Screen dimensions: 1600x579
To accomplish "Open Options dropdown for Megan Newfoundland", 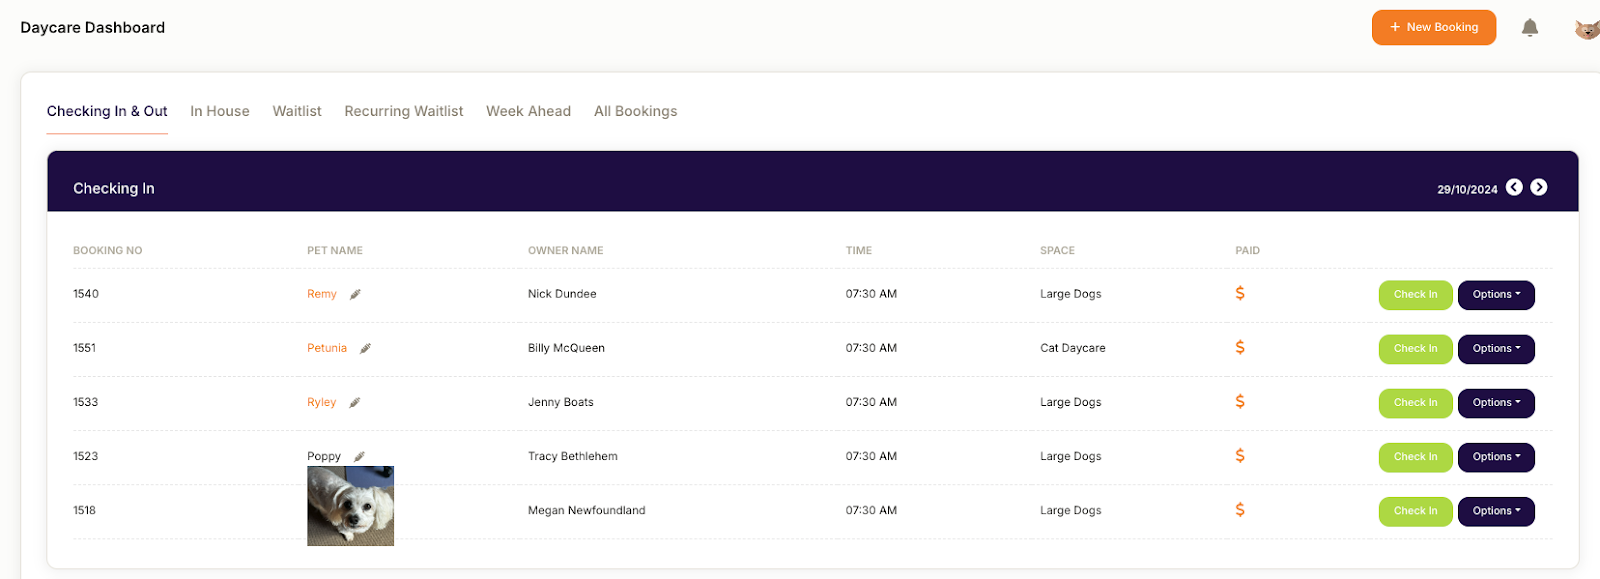I will coord(1496,511).
